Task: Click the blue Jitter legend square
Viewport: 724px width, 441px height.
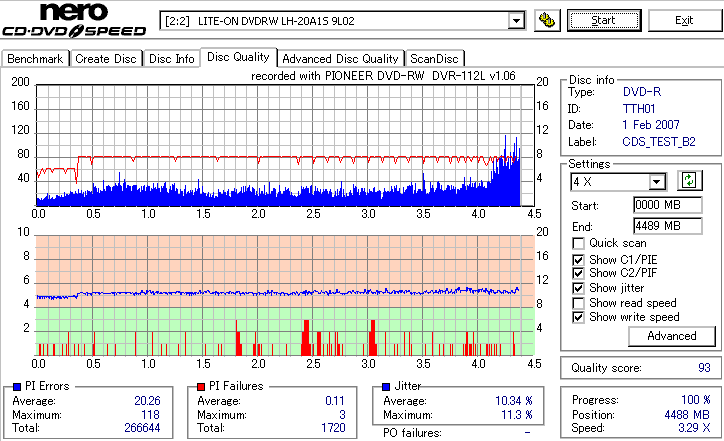Action: coord(386,387)
